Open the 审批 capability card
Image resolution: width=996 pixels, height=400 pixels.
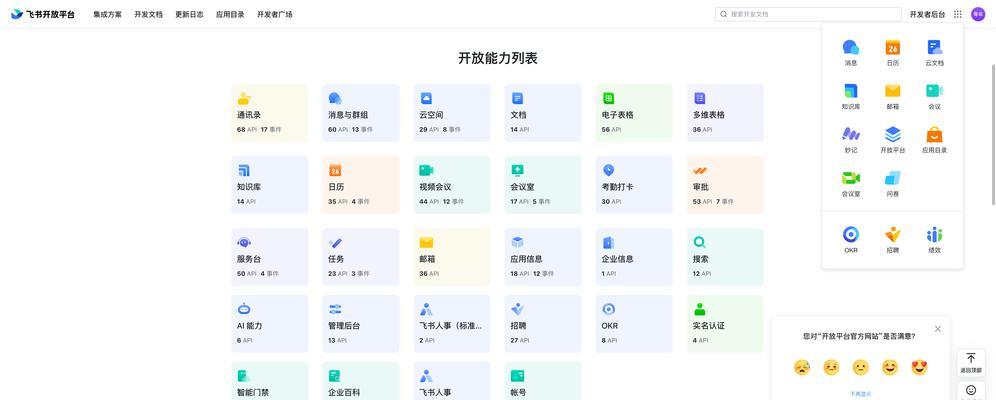725,185
